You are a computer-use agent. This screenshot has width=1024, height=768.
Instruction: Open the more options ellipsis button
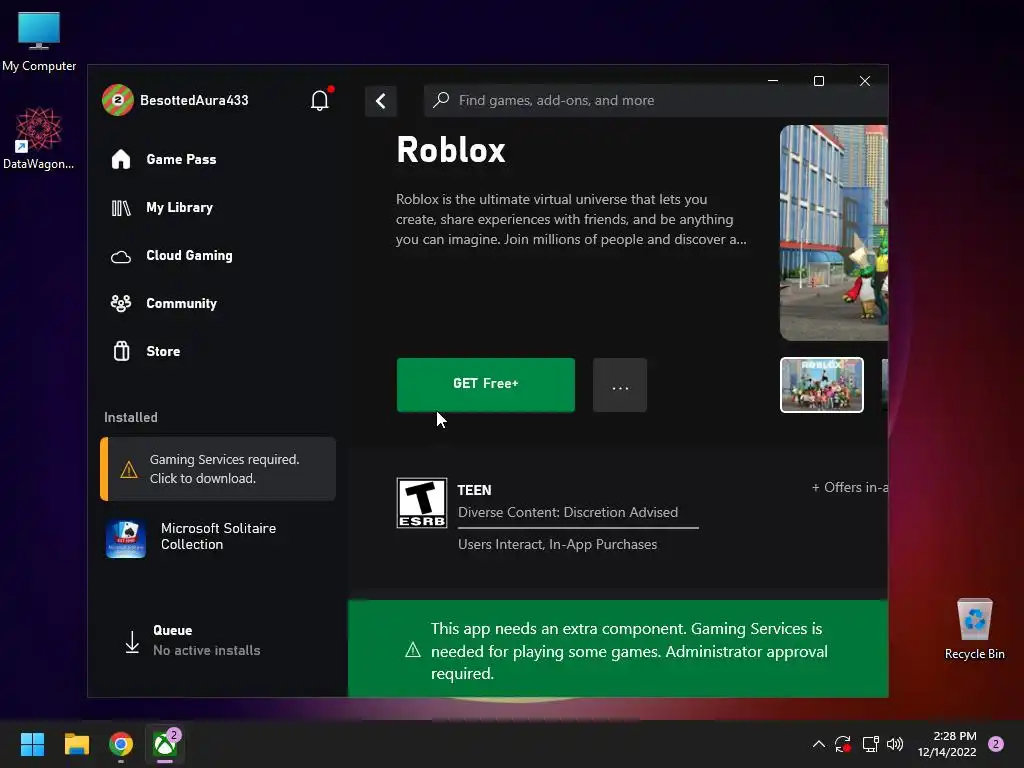620,385
